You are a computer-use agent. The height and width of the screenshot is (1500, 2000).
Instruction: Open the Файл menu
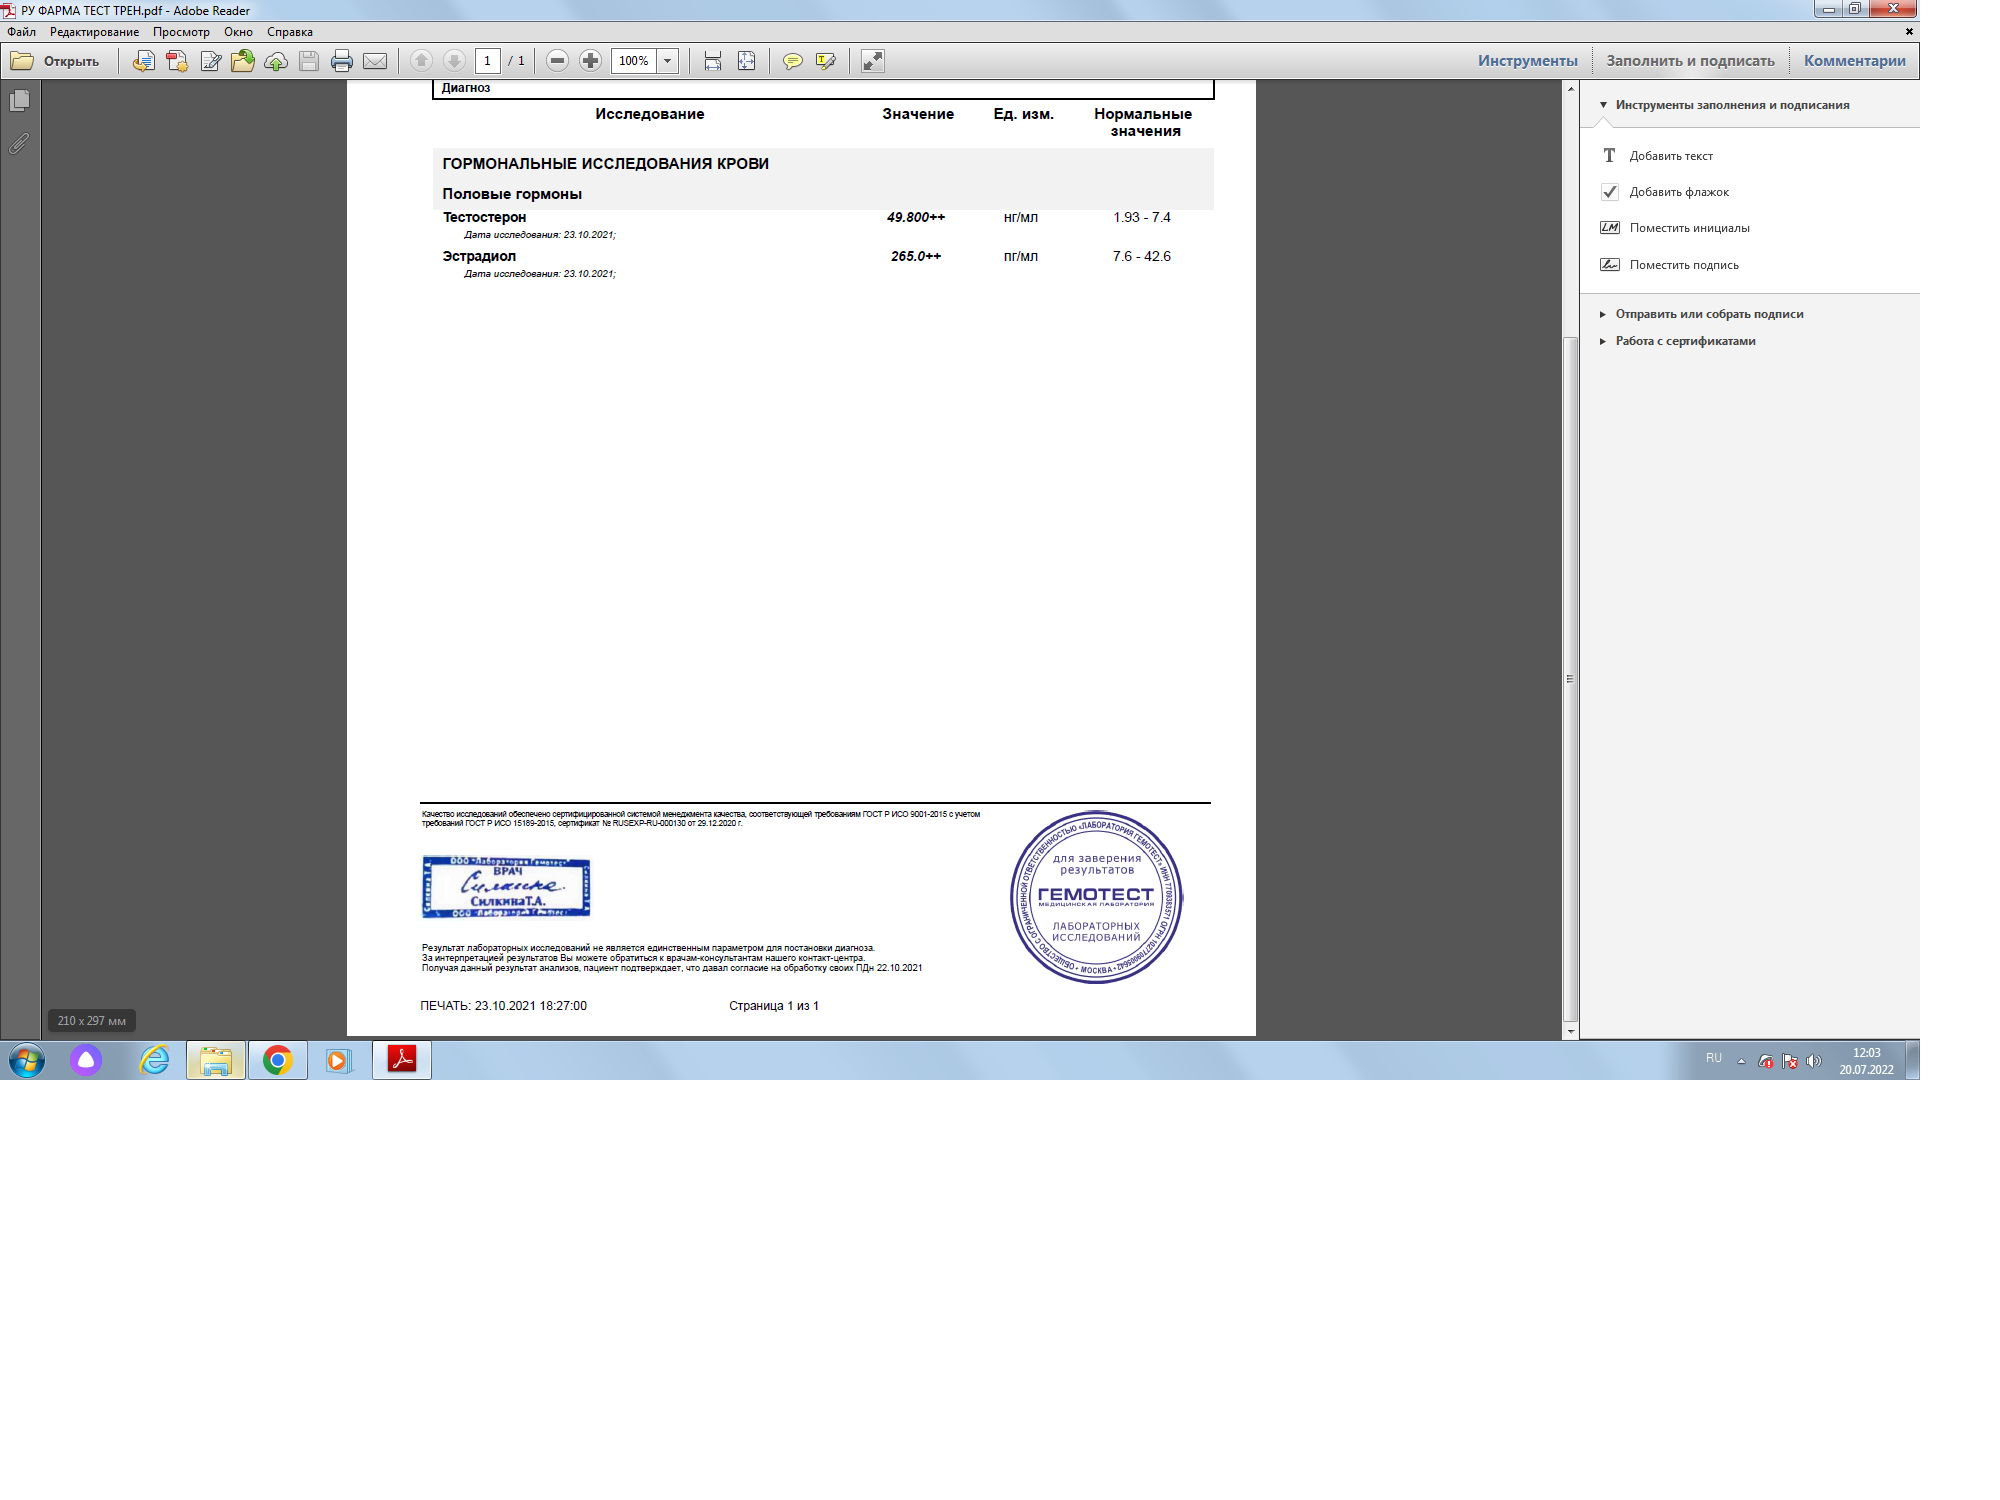click(21, 32)
